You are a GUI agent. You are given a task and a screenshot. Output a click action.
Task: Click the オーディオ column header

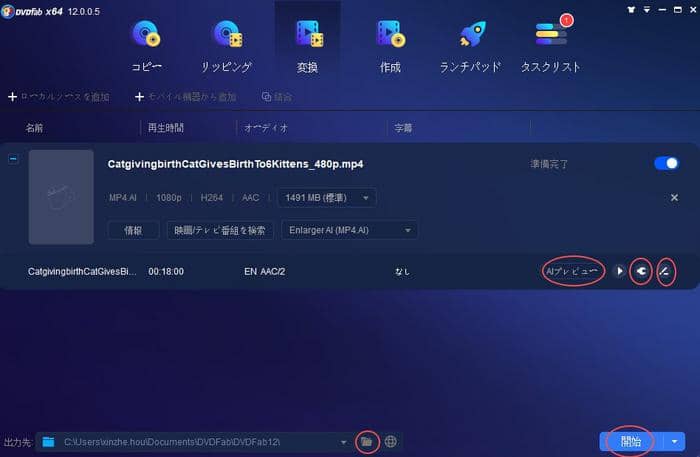pyautogui.click(x=266, y=129)
